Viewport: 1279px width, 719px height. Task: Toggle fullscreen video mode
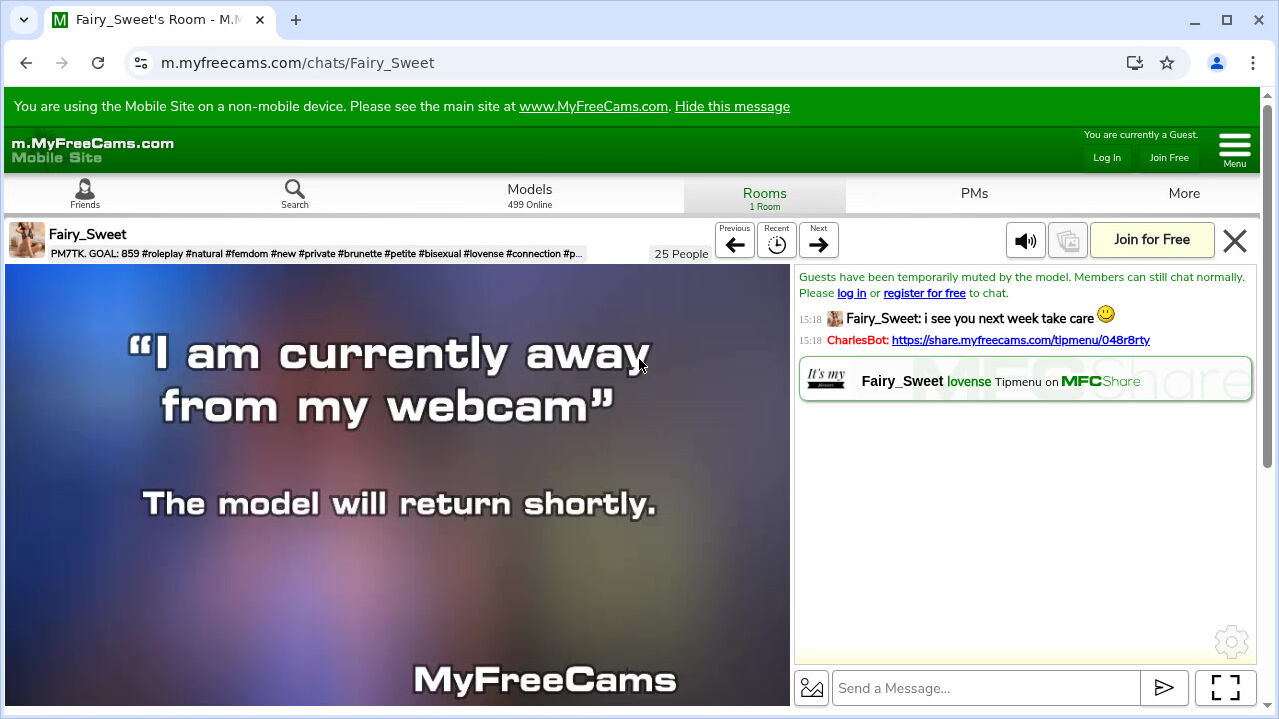1225,688
